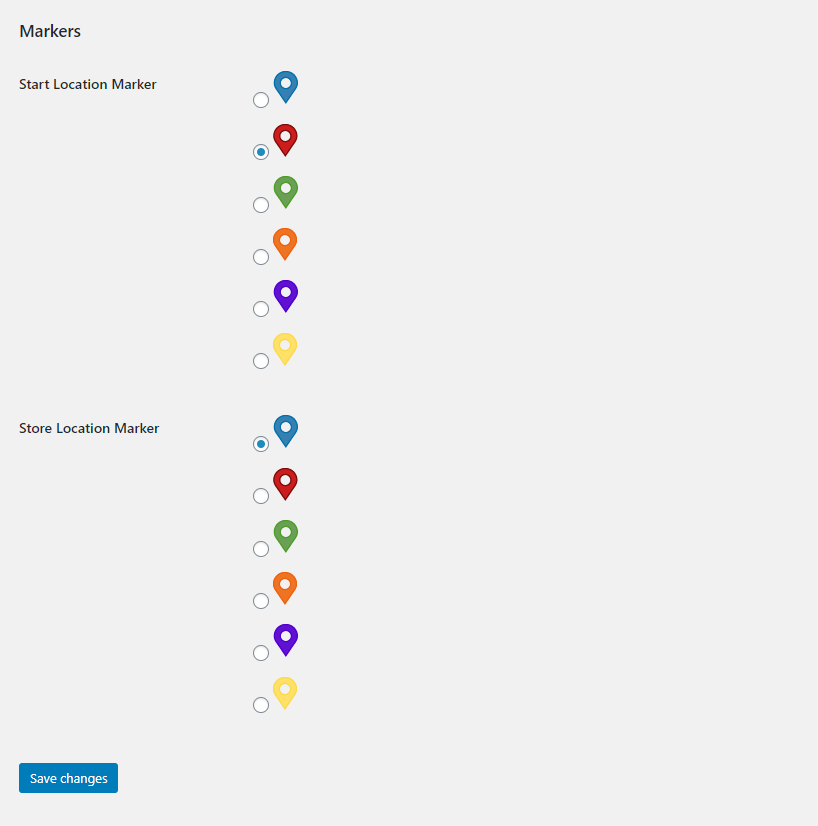Select the purple Store Location marker icon
Image resolution: width=818 pixels, height=826 pixels.
click(x=285, y=640)
